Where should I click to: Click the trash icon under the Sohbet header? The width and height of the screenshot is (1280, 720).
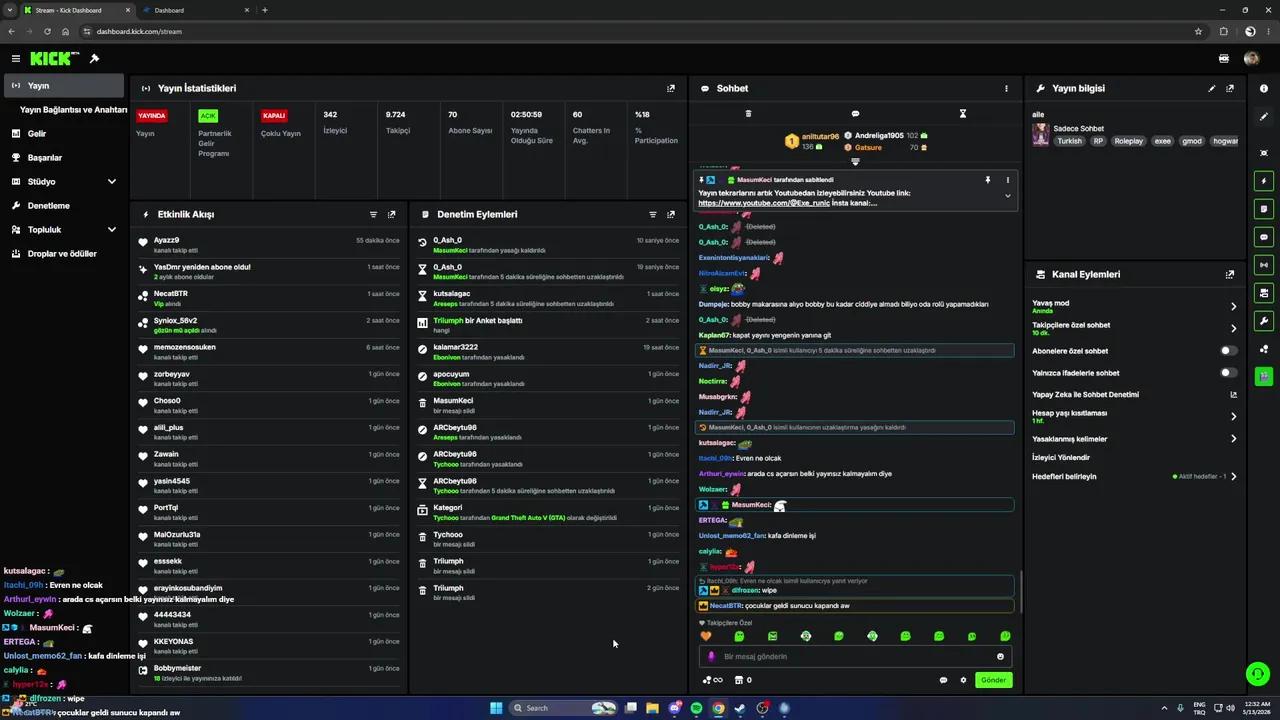748,114
